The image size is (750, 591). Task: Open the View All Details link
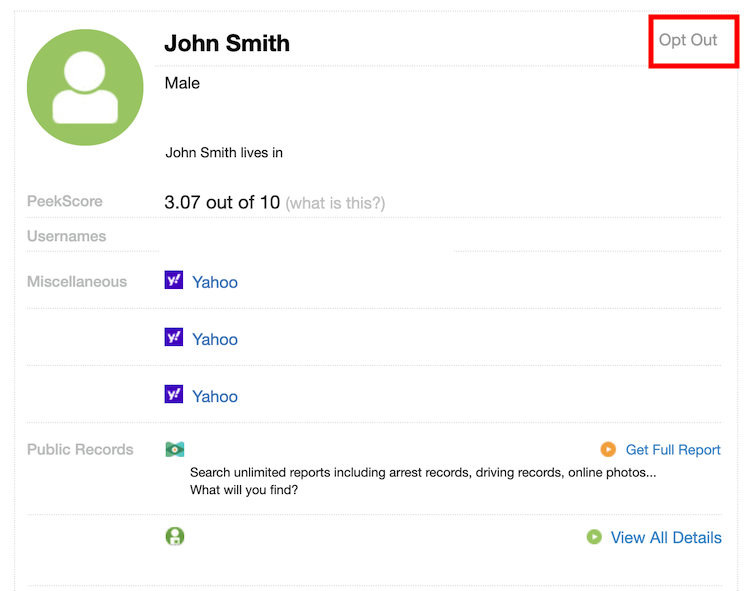[x=666, y=537]
